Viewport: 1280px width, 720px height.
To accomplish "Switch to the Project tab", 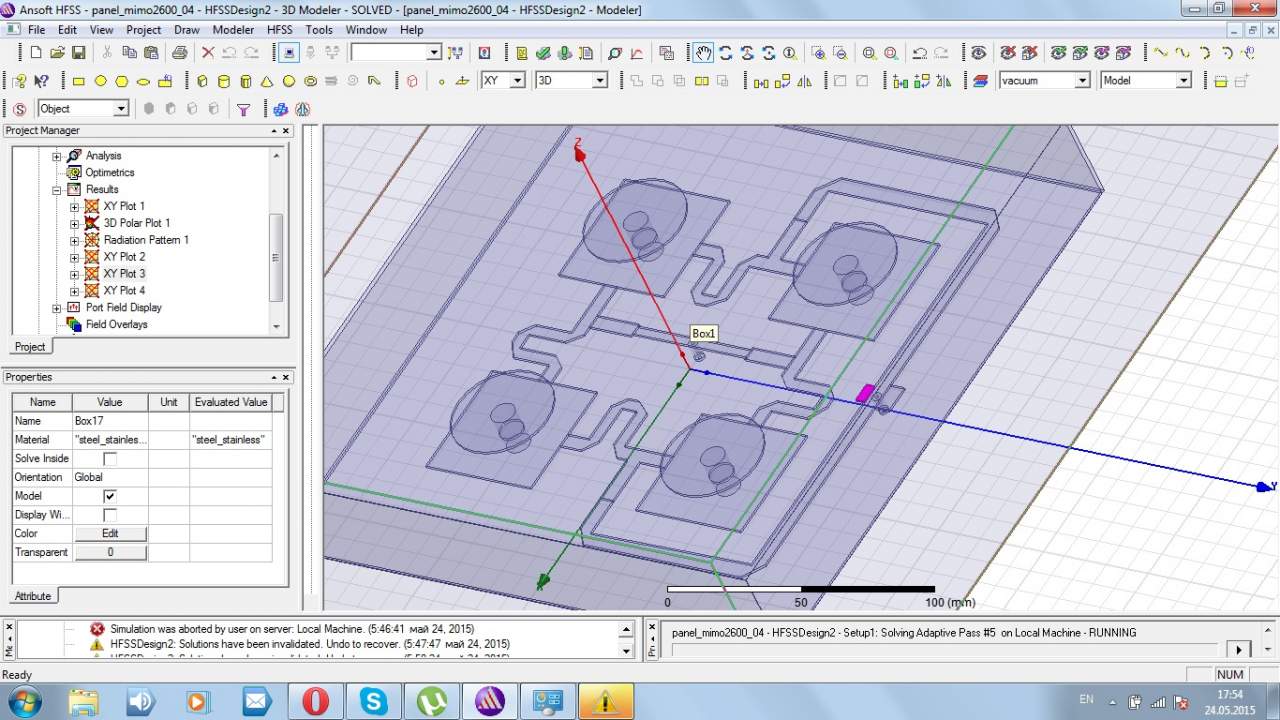I will (x=29, y=347).
